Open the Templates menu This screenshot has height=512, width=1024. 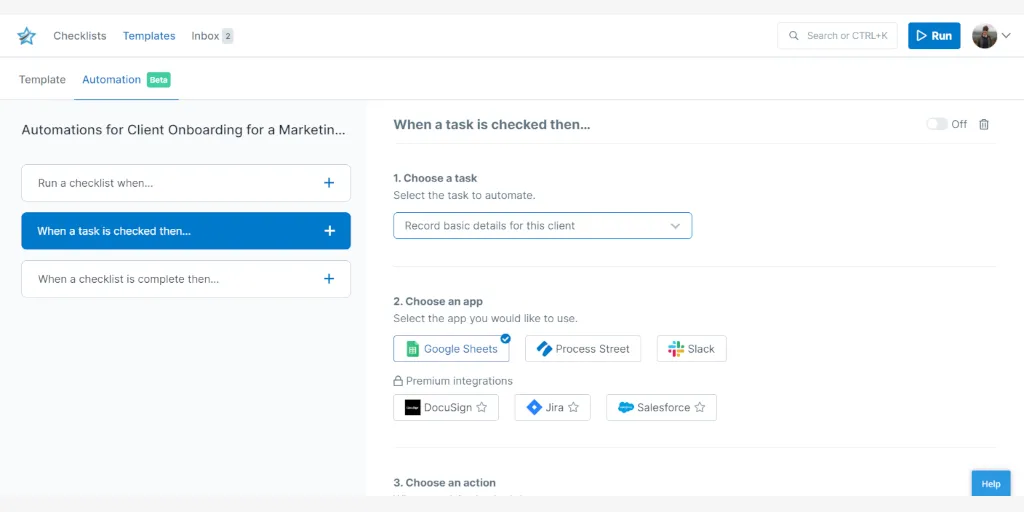point(149,36)
